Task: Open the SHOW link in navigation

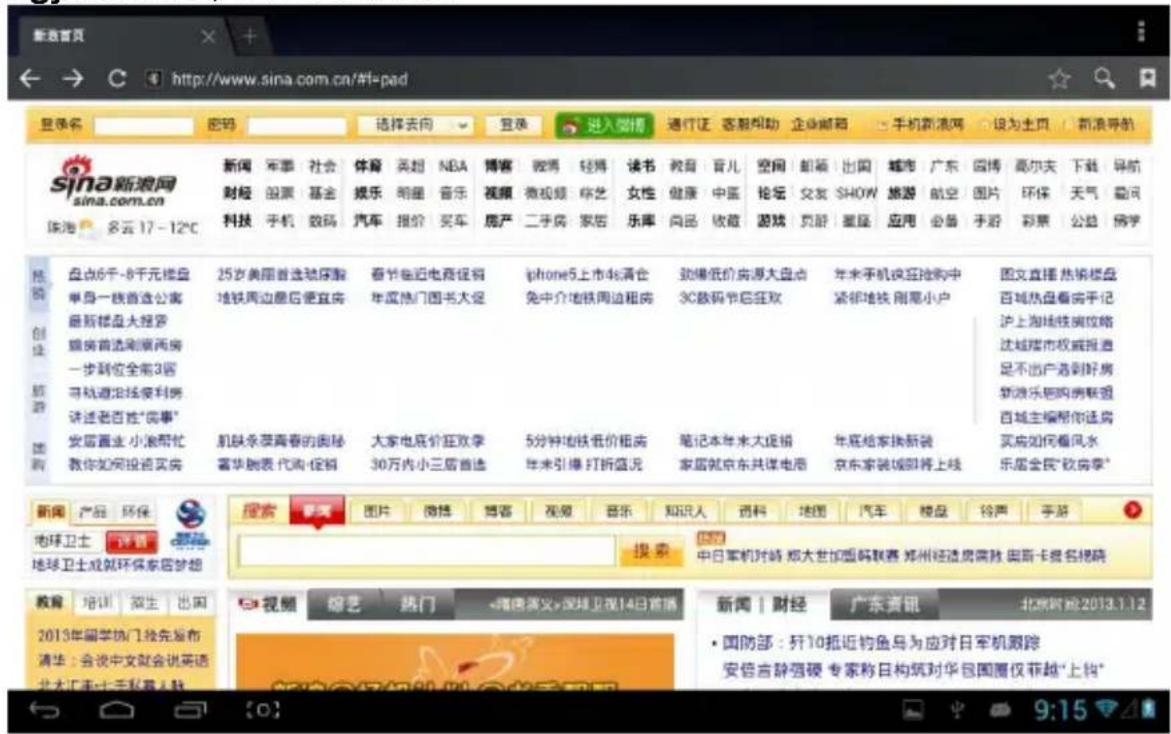Action: [856, 193]
